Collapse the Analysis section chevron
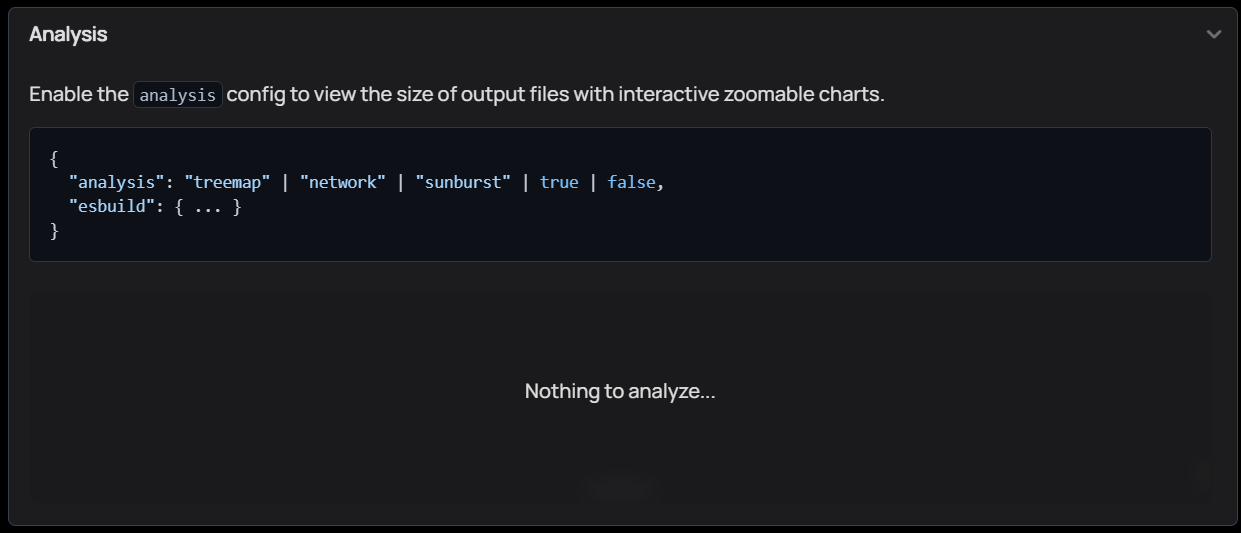 click(x=1214, y=35)
